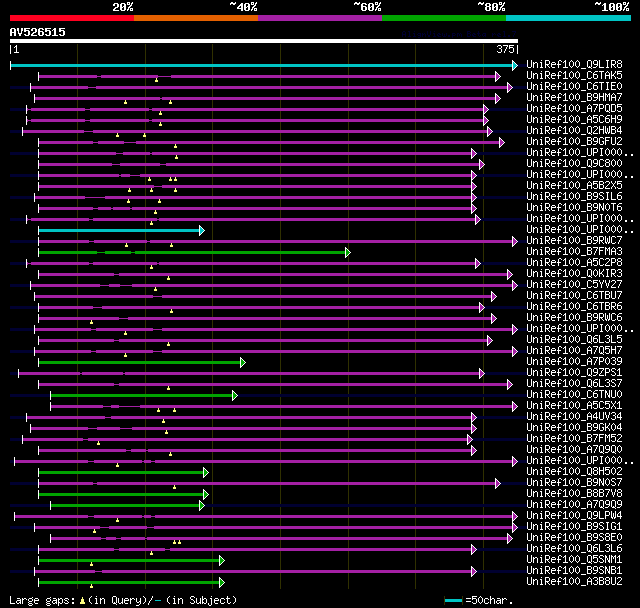Select the UniRef100_Q9LPW4 label

pos(574,516)
